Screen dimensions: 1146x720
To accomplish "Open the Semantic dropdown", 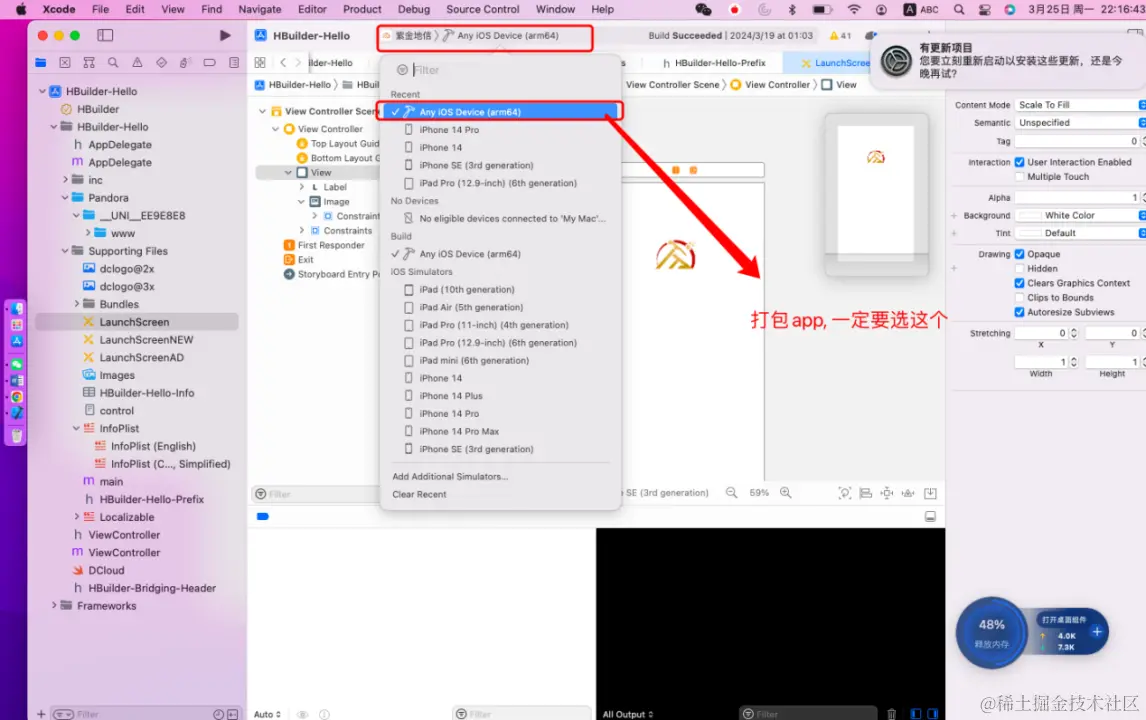I will click(1080, 123).
